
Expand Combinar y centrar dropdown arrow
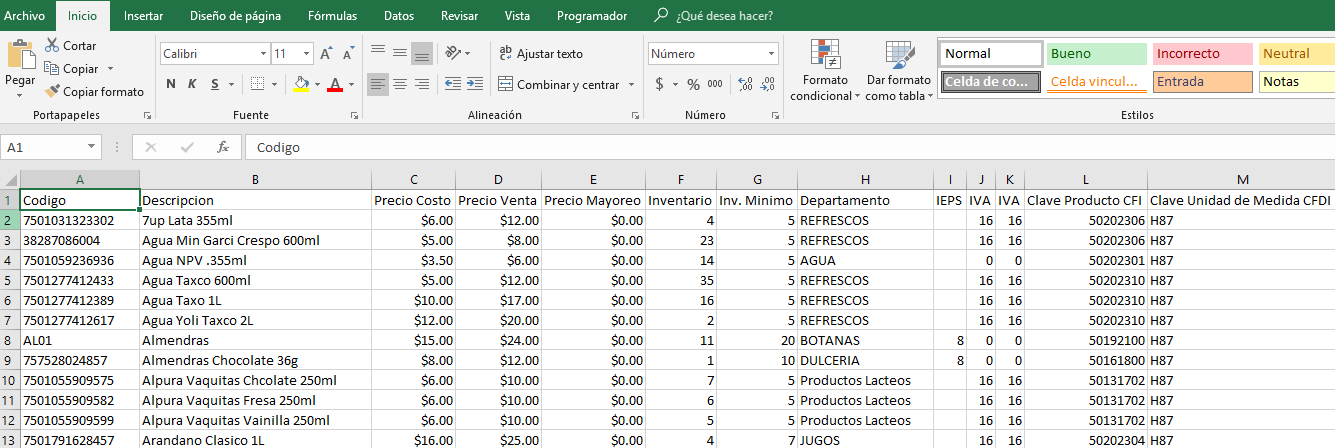pyautogui.click(x=632, y=85)
